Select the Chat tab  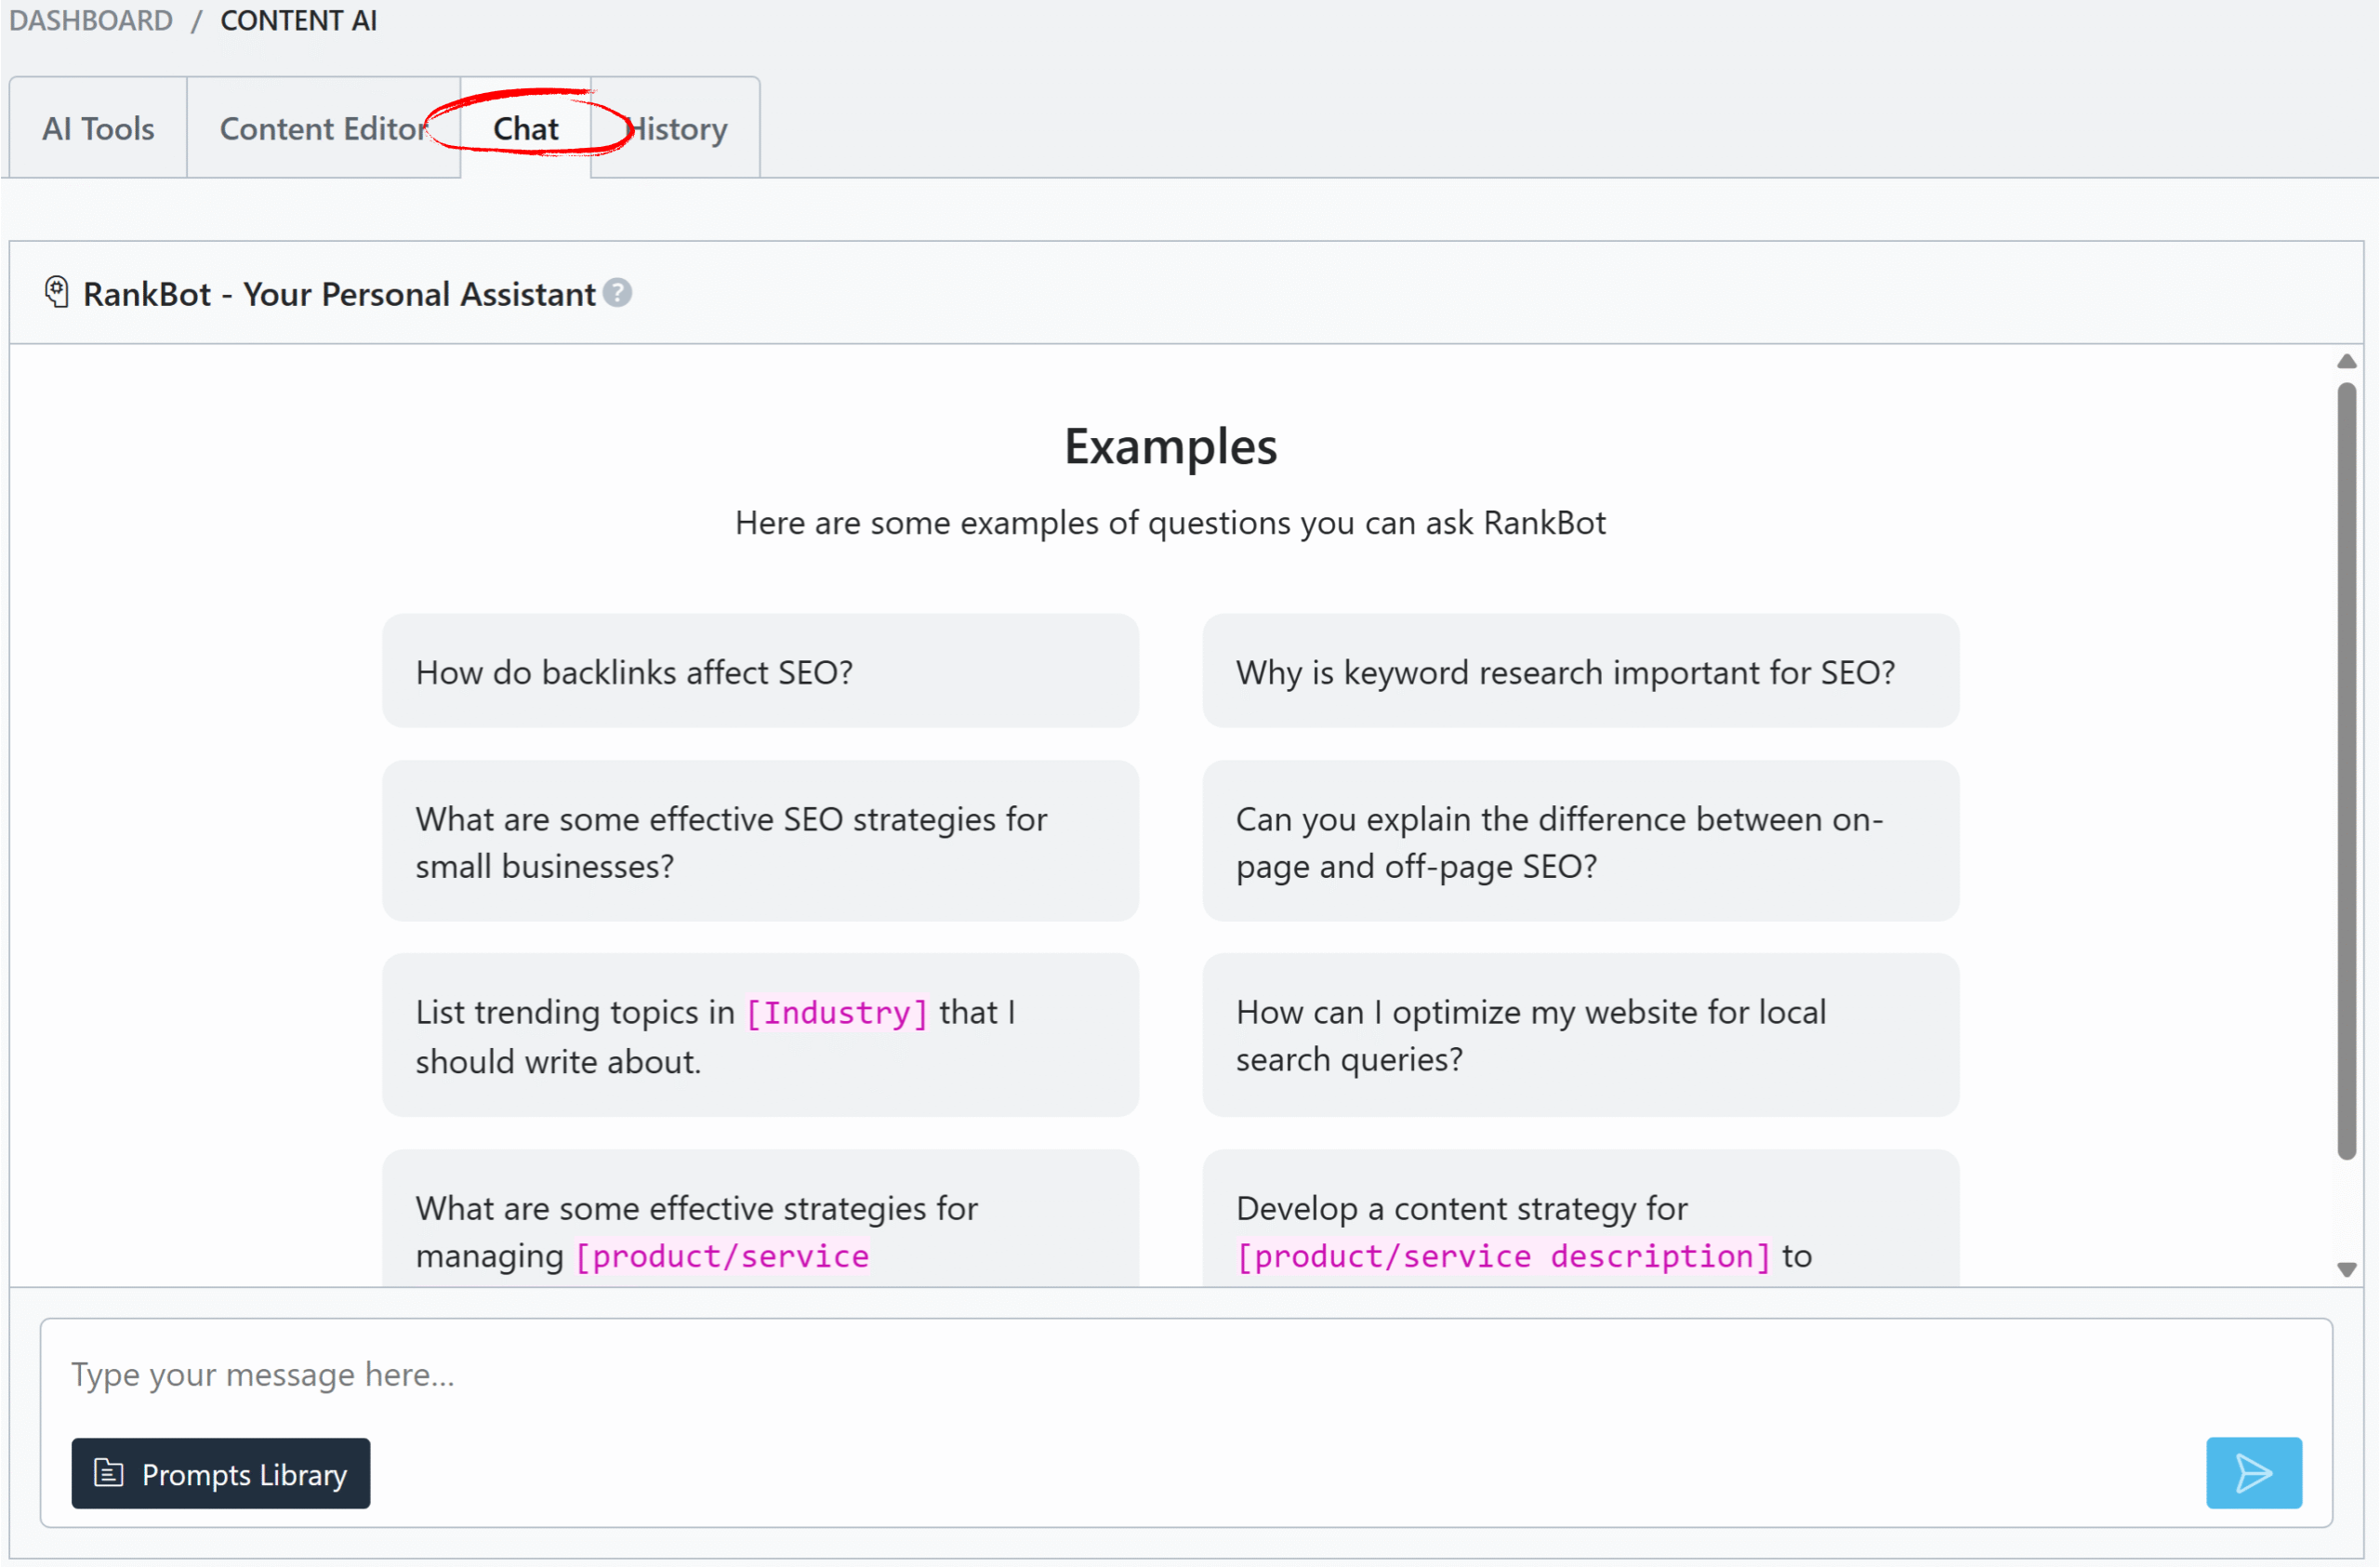526,128
